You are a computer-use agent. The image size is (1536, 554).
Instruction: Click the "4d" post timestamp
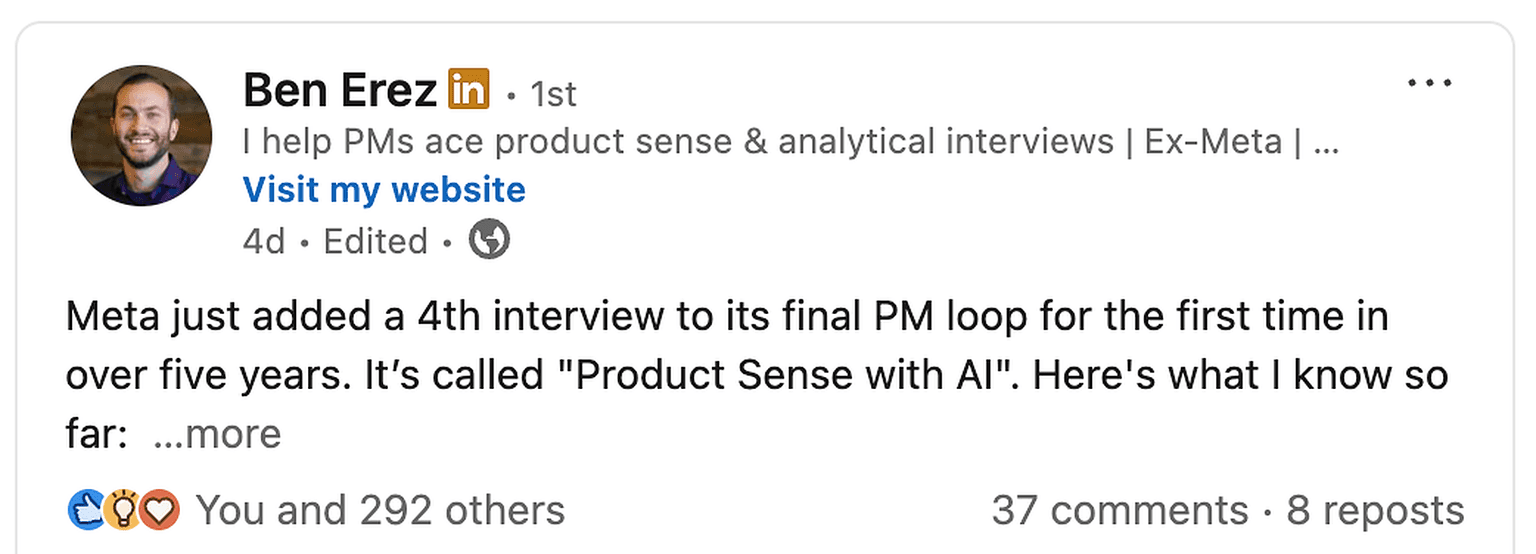pyautogui.click(x=264, y=241)
